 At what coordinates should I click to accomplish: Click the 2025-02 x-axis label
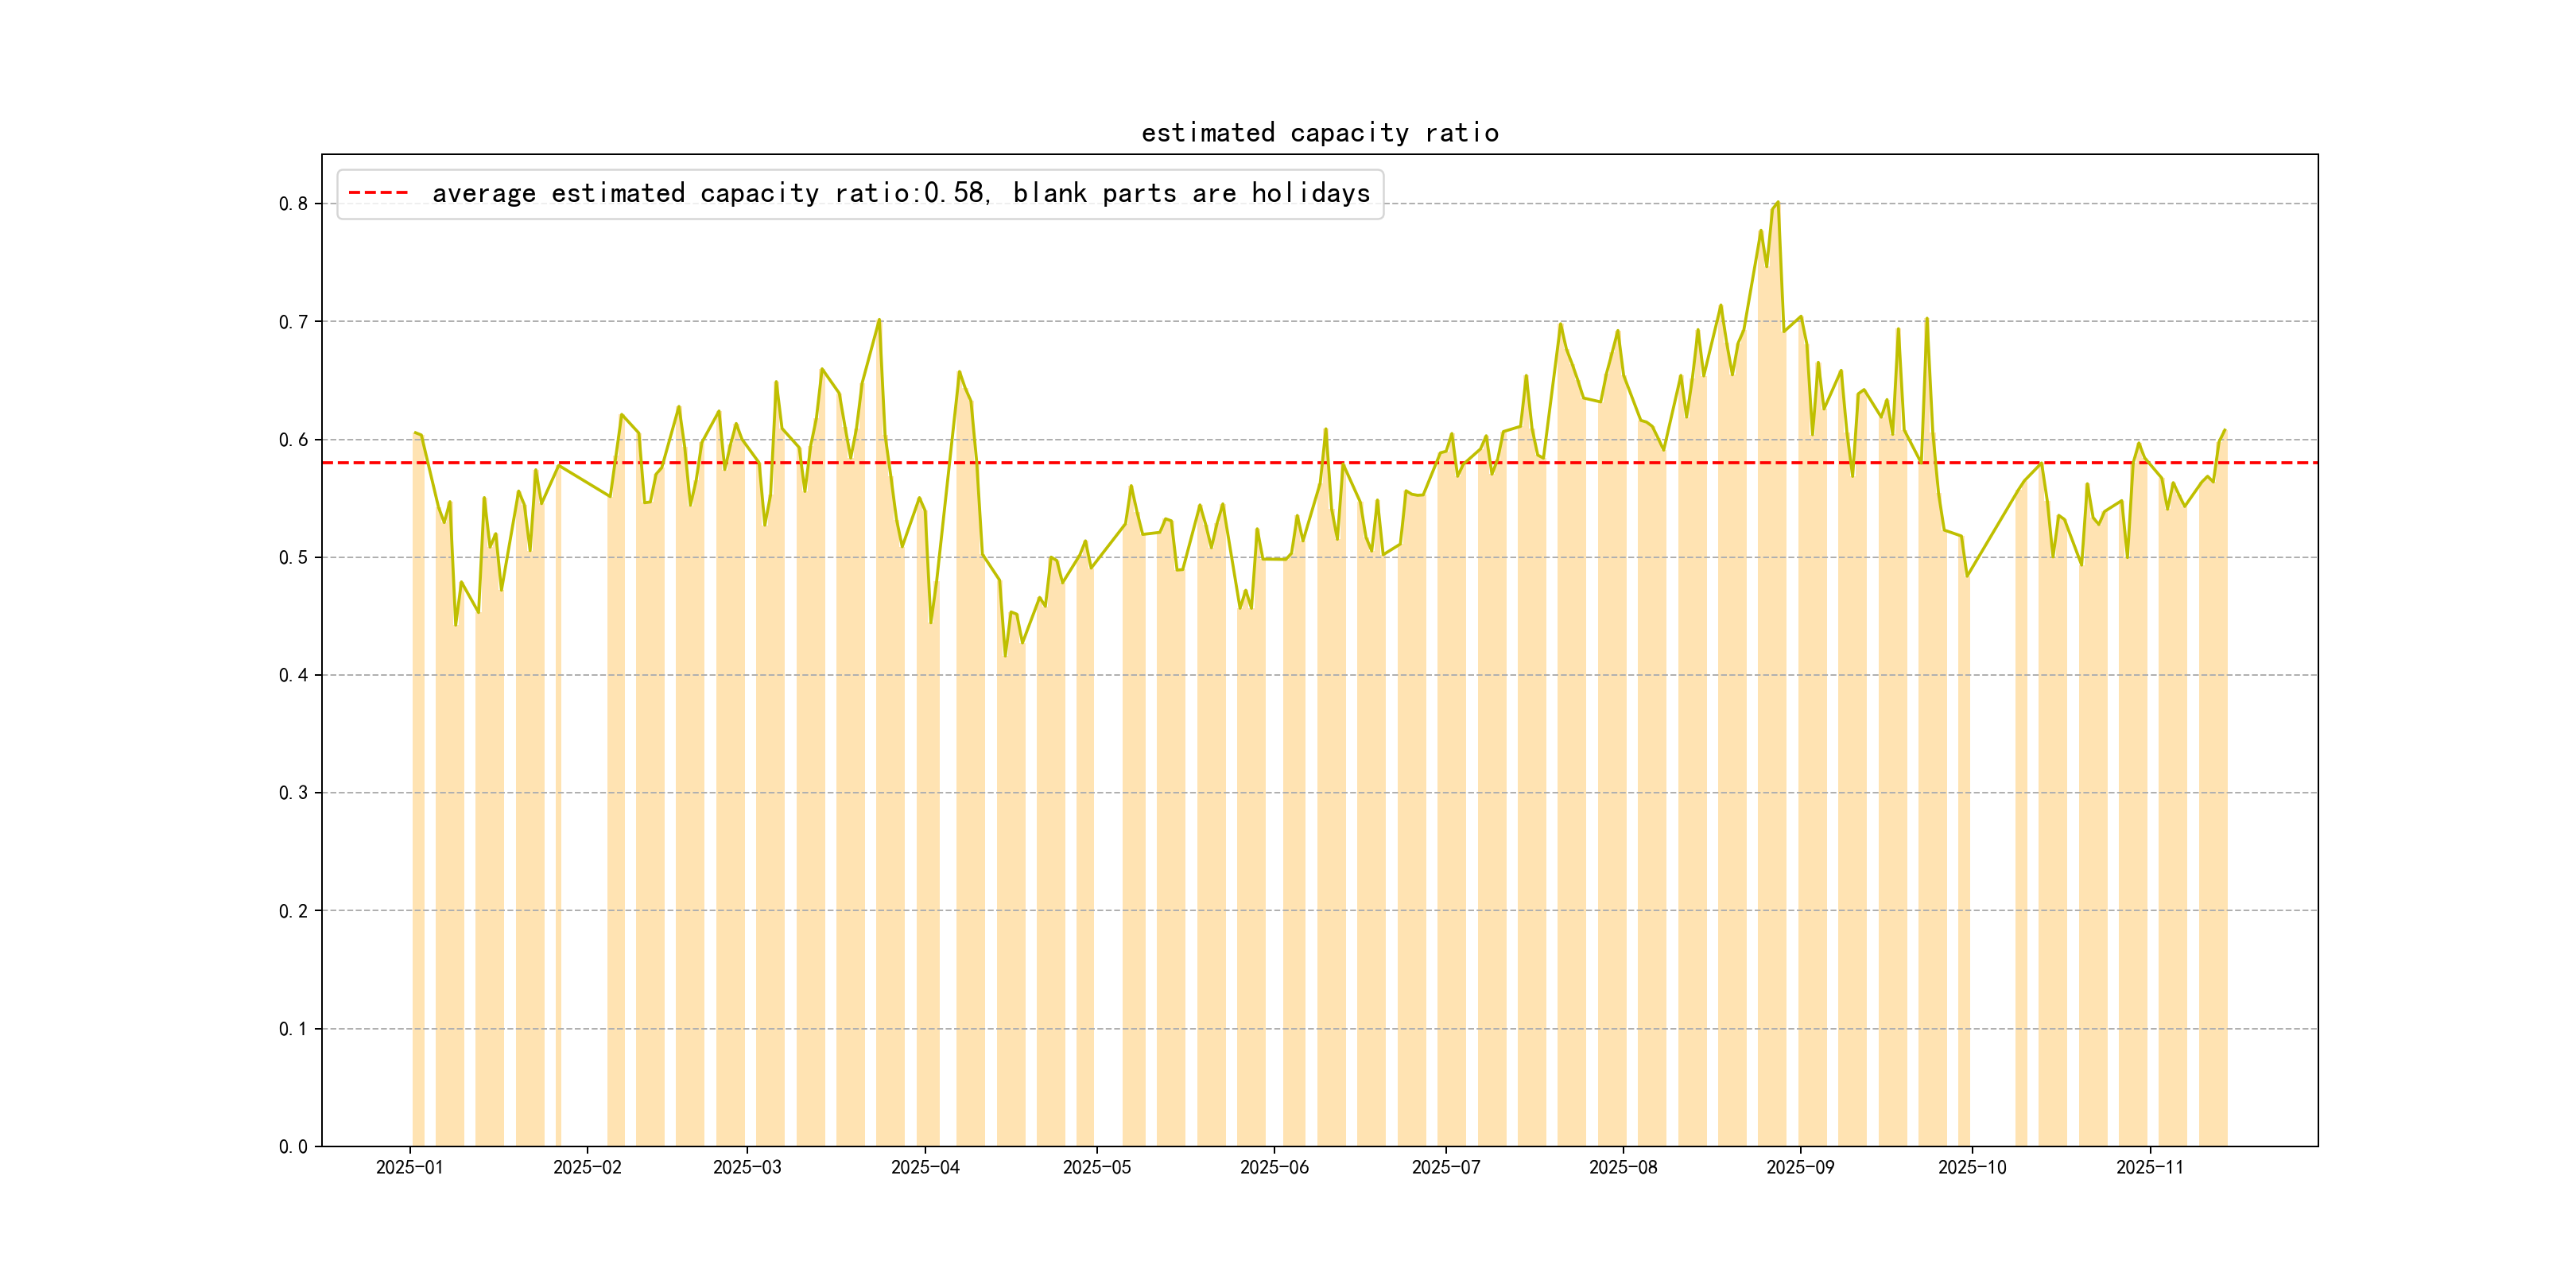click(x=587, y=1167)
